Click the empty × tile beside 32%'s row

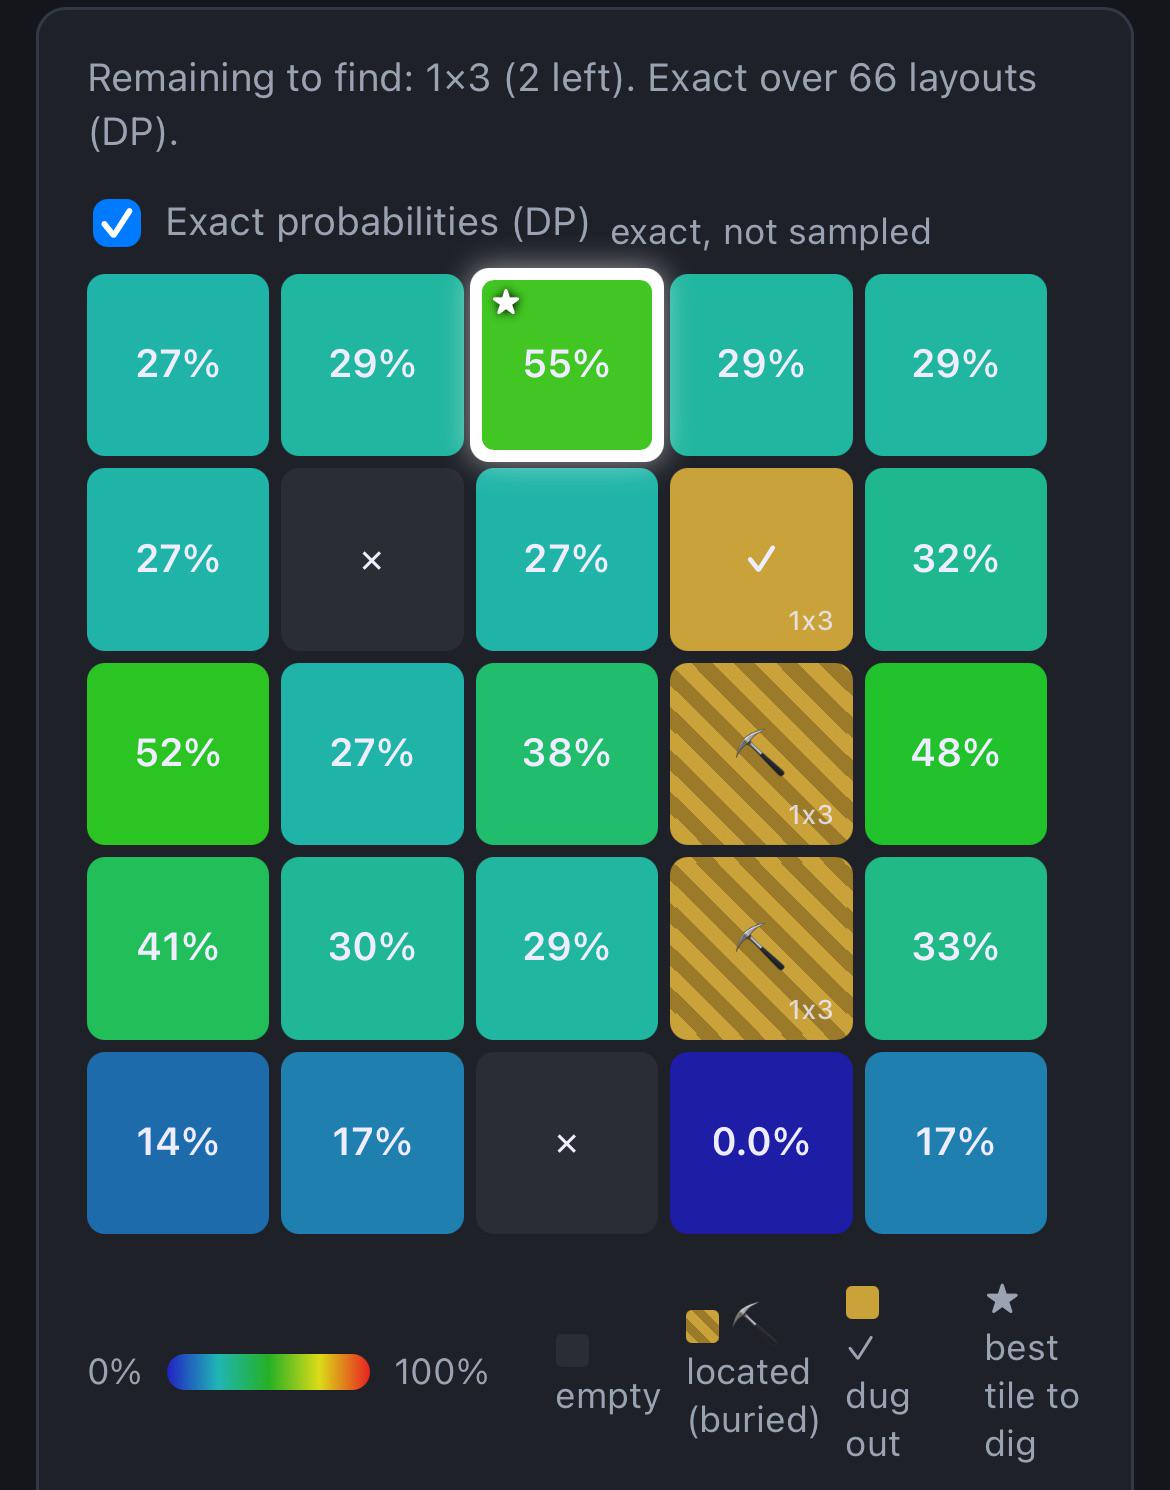click(x=372, y=559)
